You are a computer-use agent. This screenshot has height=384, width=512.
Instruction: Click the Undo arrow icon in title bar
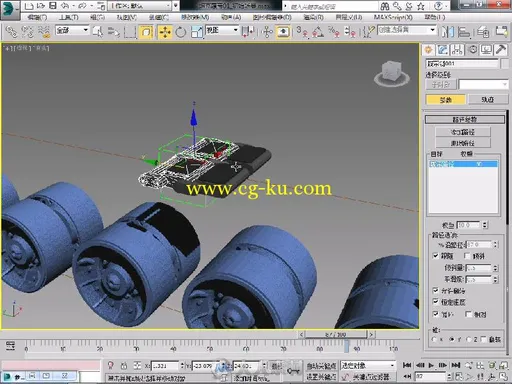[x=65, y=6]
